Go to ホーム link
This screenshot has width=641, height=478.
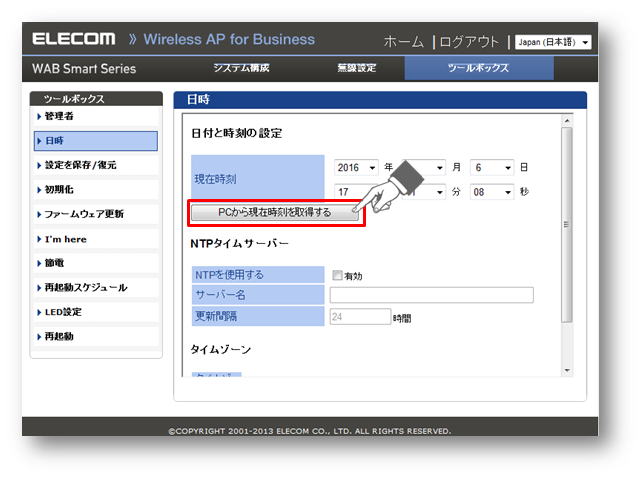tap(403, 42)
